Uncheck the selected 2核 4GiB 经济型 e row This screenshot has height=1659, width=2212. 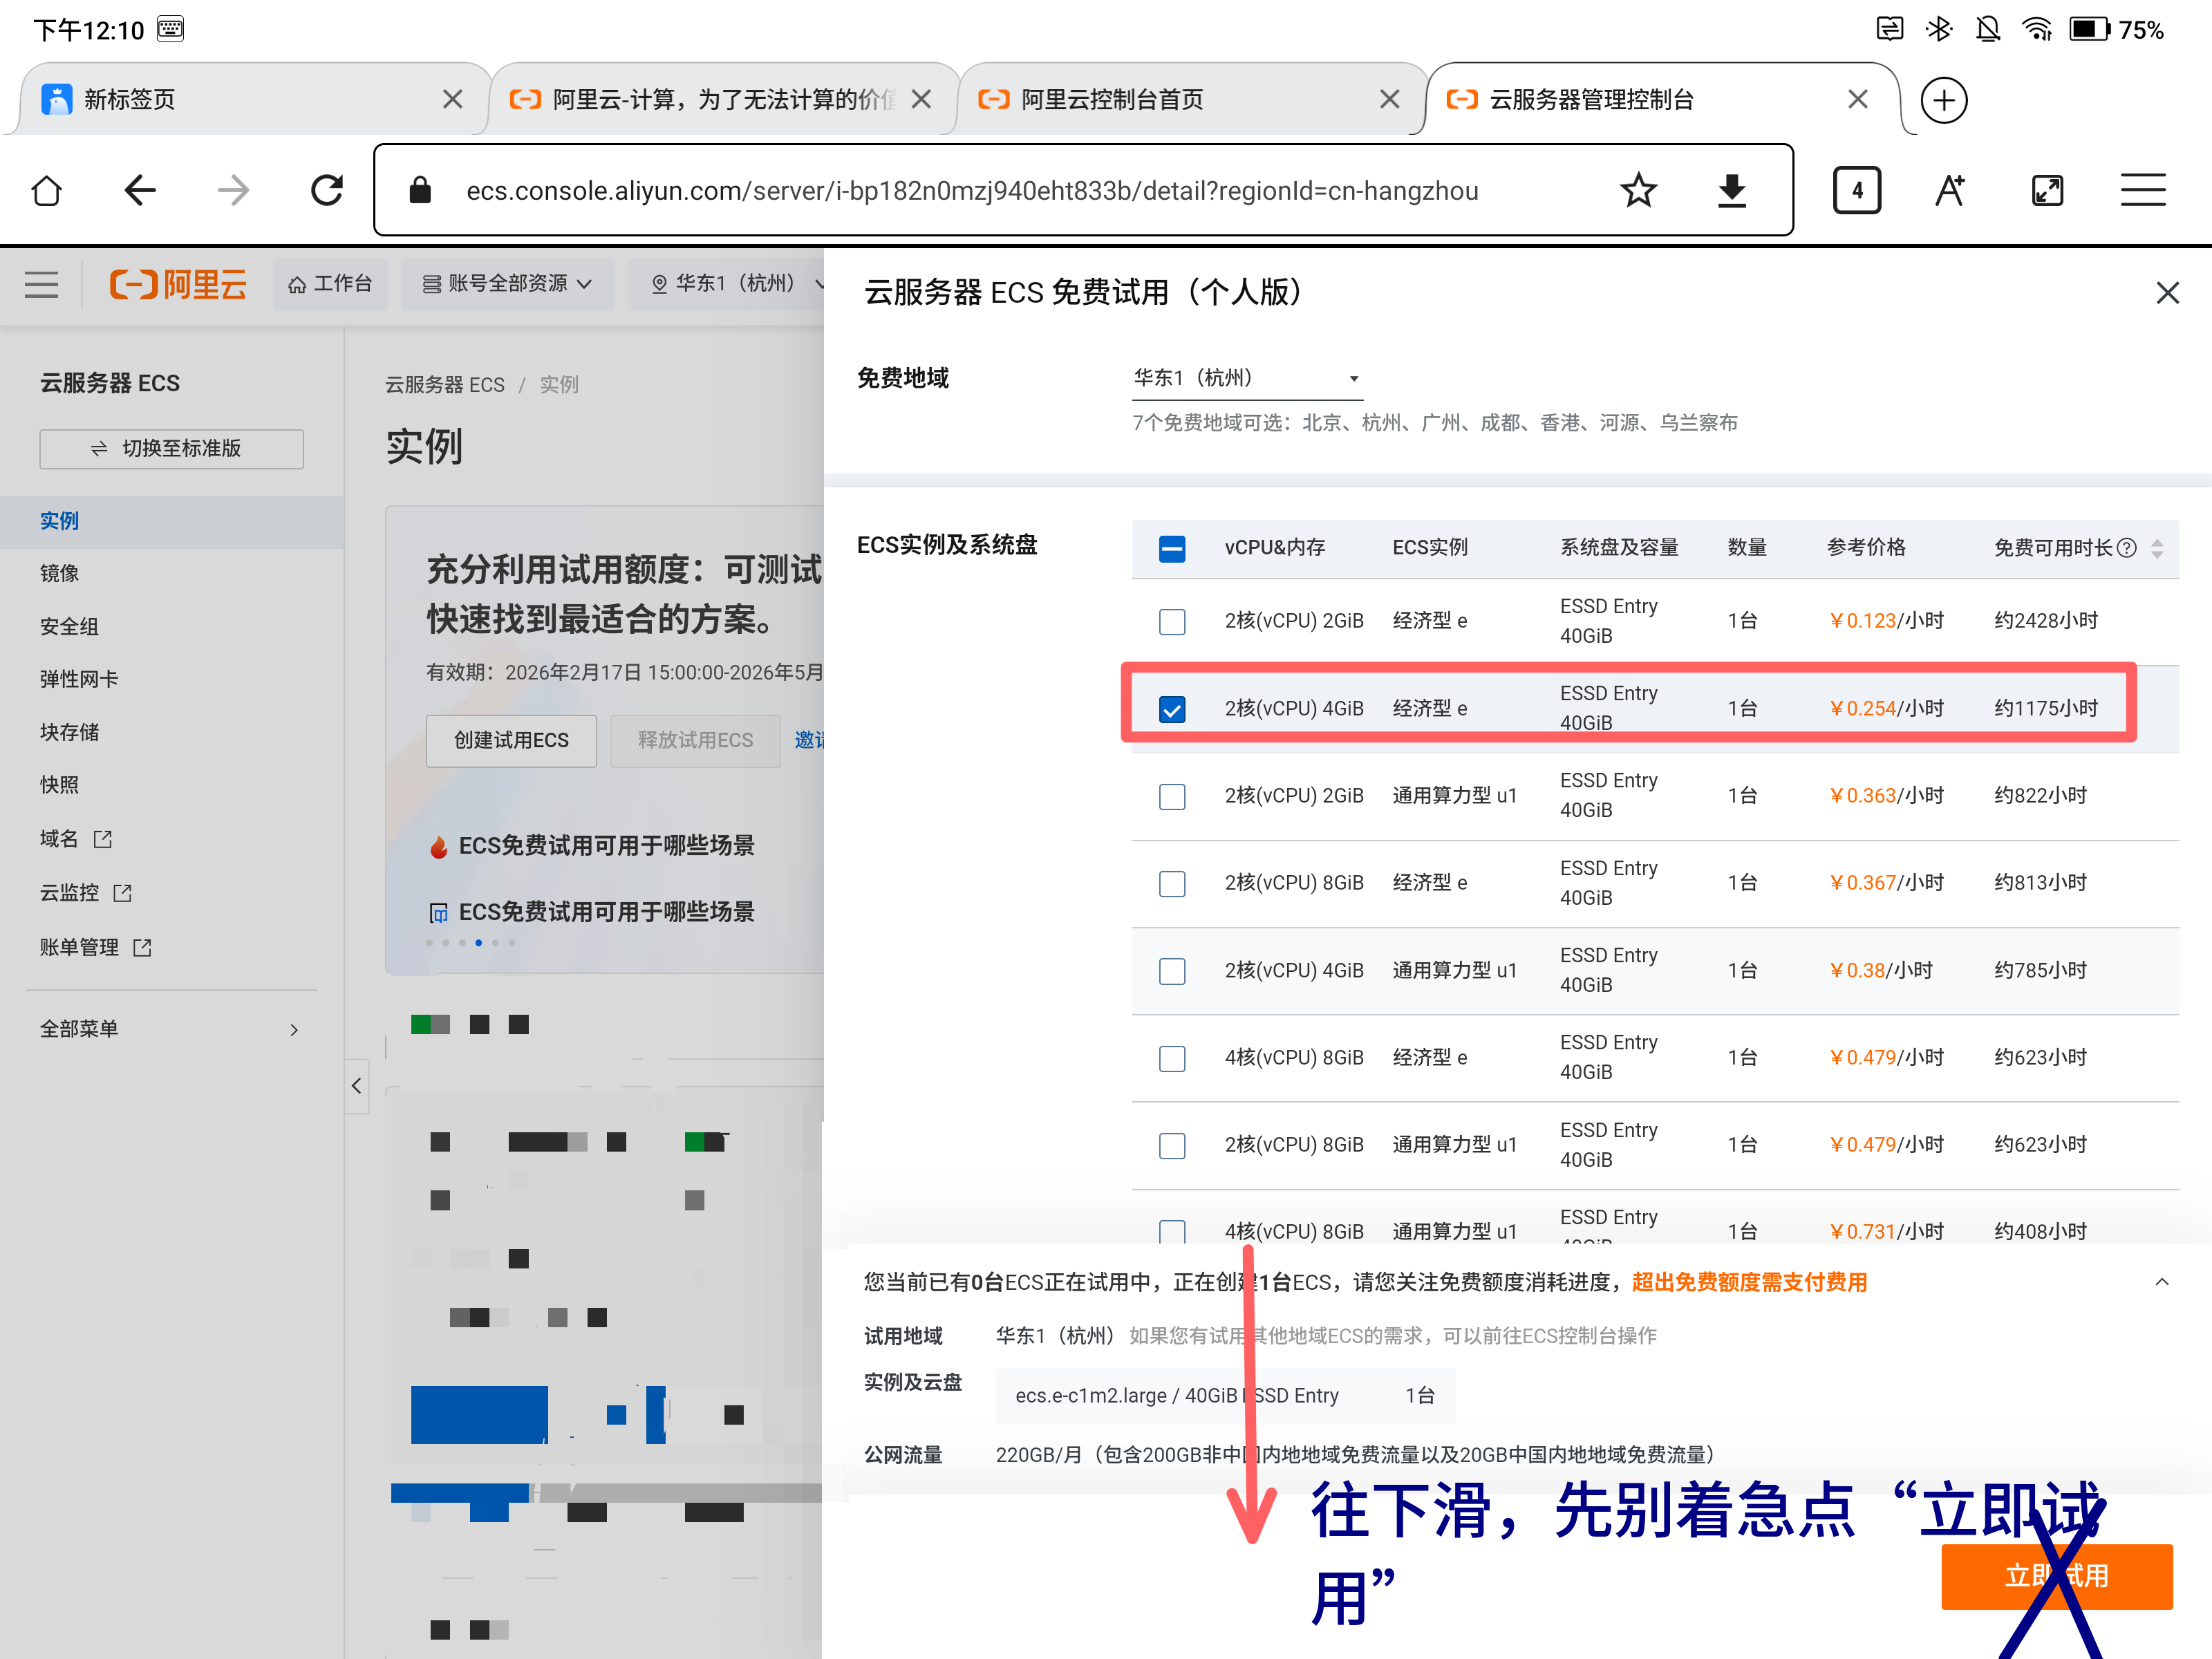pyautogui.click(x=1172, y=709)
